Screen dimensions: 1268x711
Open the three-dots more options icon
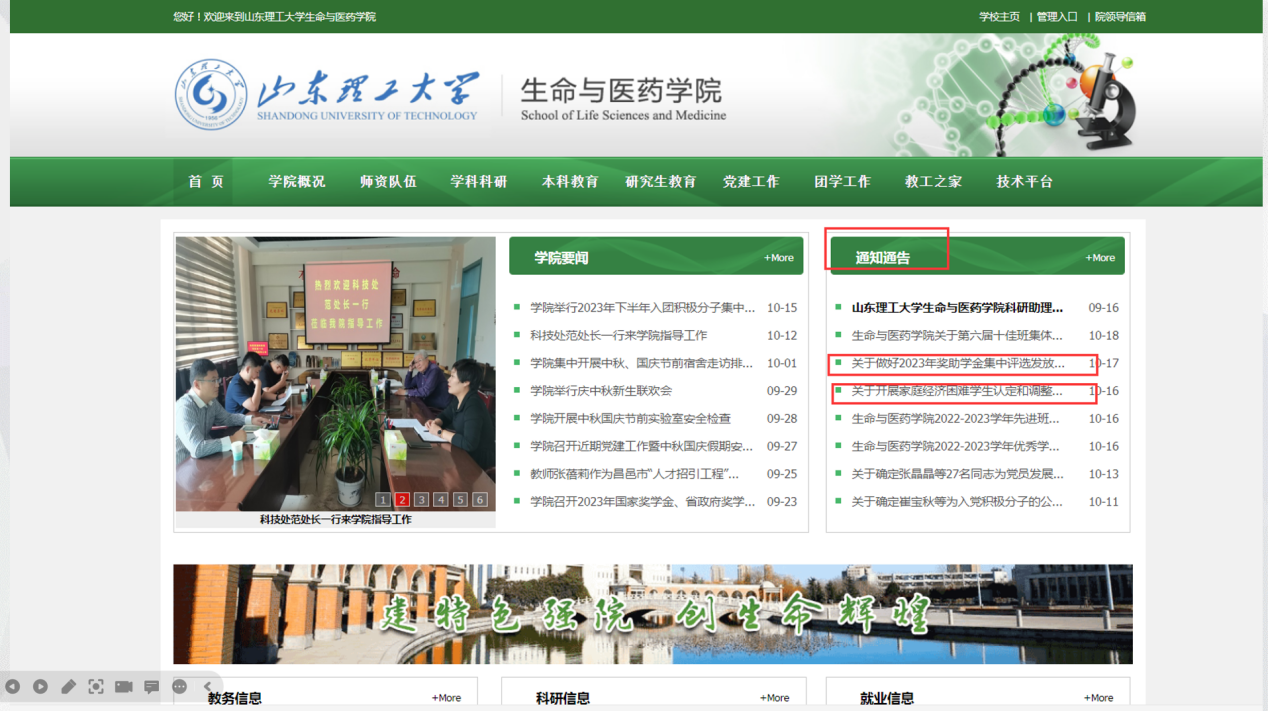(x=180, y=687)
